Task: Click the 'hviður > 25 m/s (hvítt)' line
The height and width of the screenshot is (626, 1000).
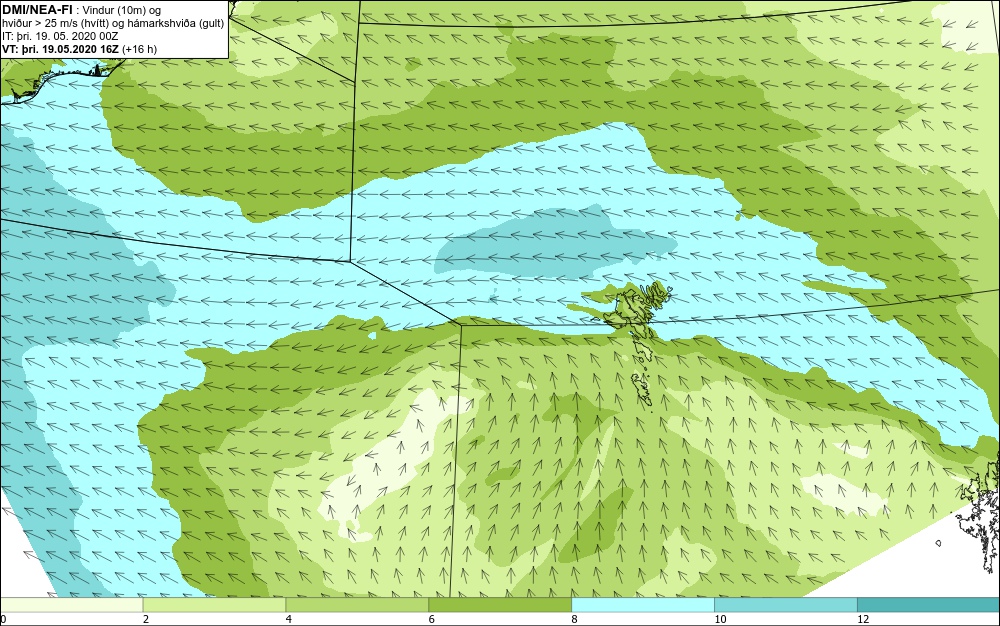Action: pyautogui.click(x=55, y=24)
